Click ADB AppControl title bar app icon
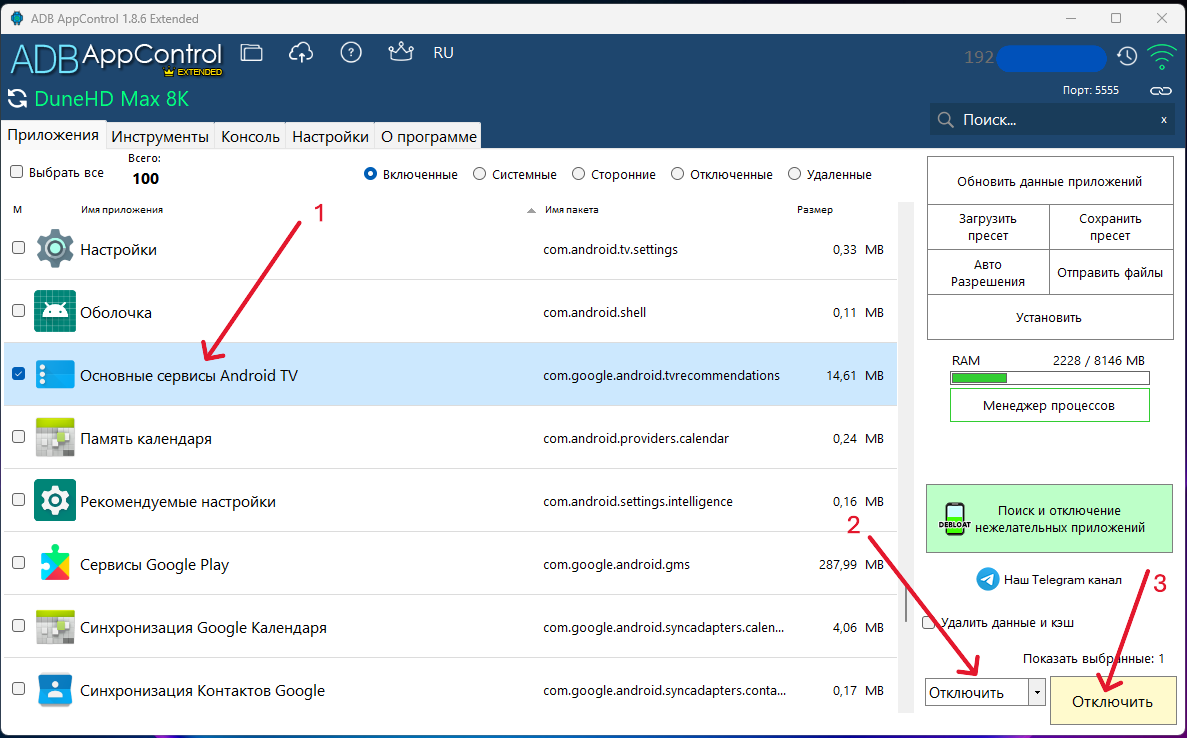The width and height of the screenshot is (1187, 738). tap(16, 18)
